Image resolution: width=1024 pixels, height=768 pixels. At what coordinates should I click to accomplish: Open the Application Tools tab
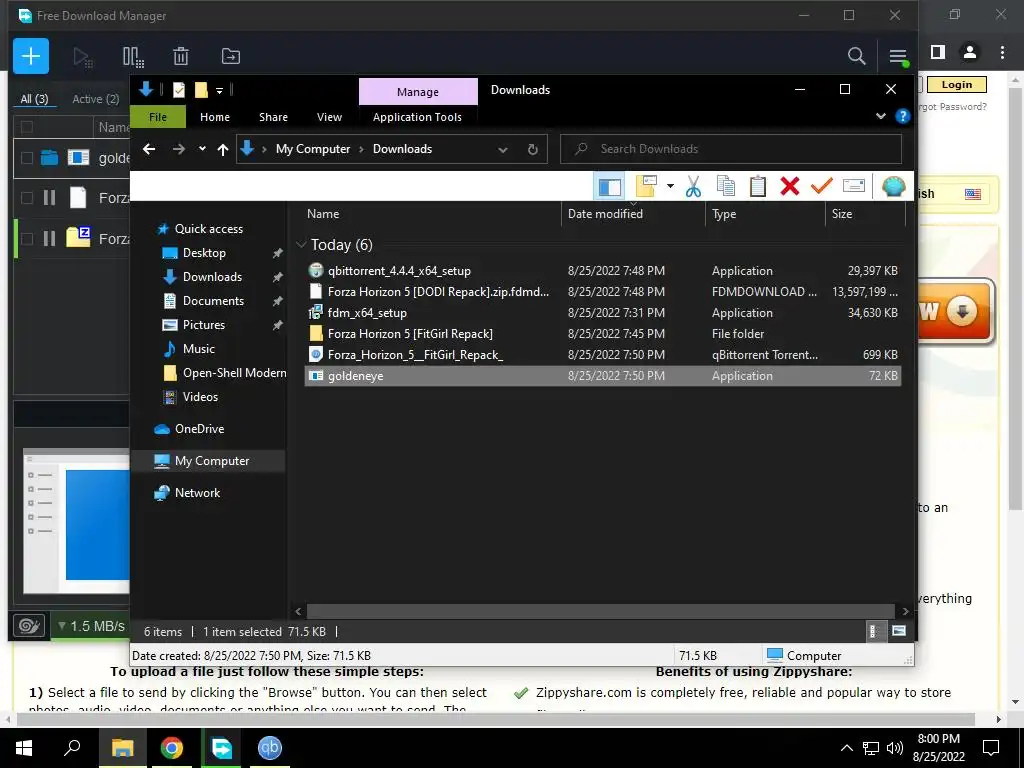(417, 117)
